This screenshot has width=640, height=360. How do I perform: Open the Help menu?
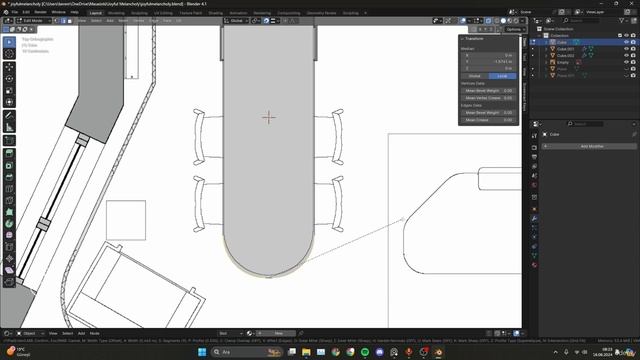point(74,12)
